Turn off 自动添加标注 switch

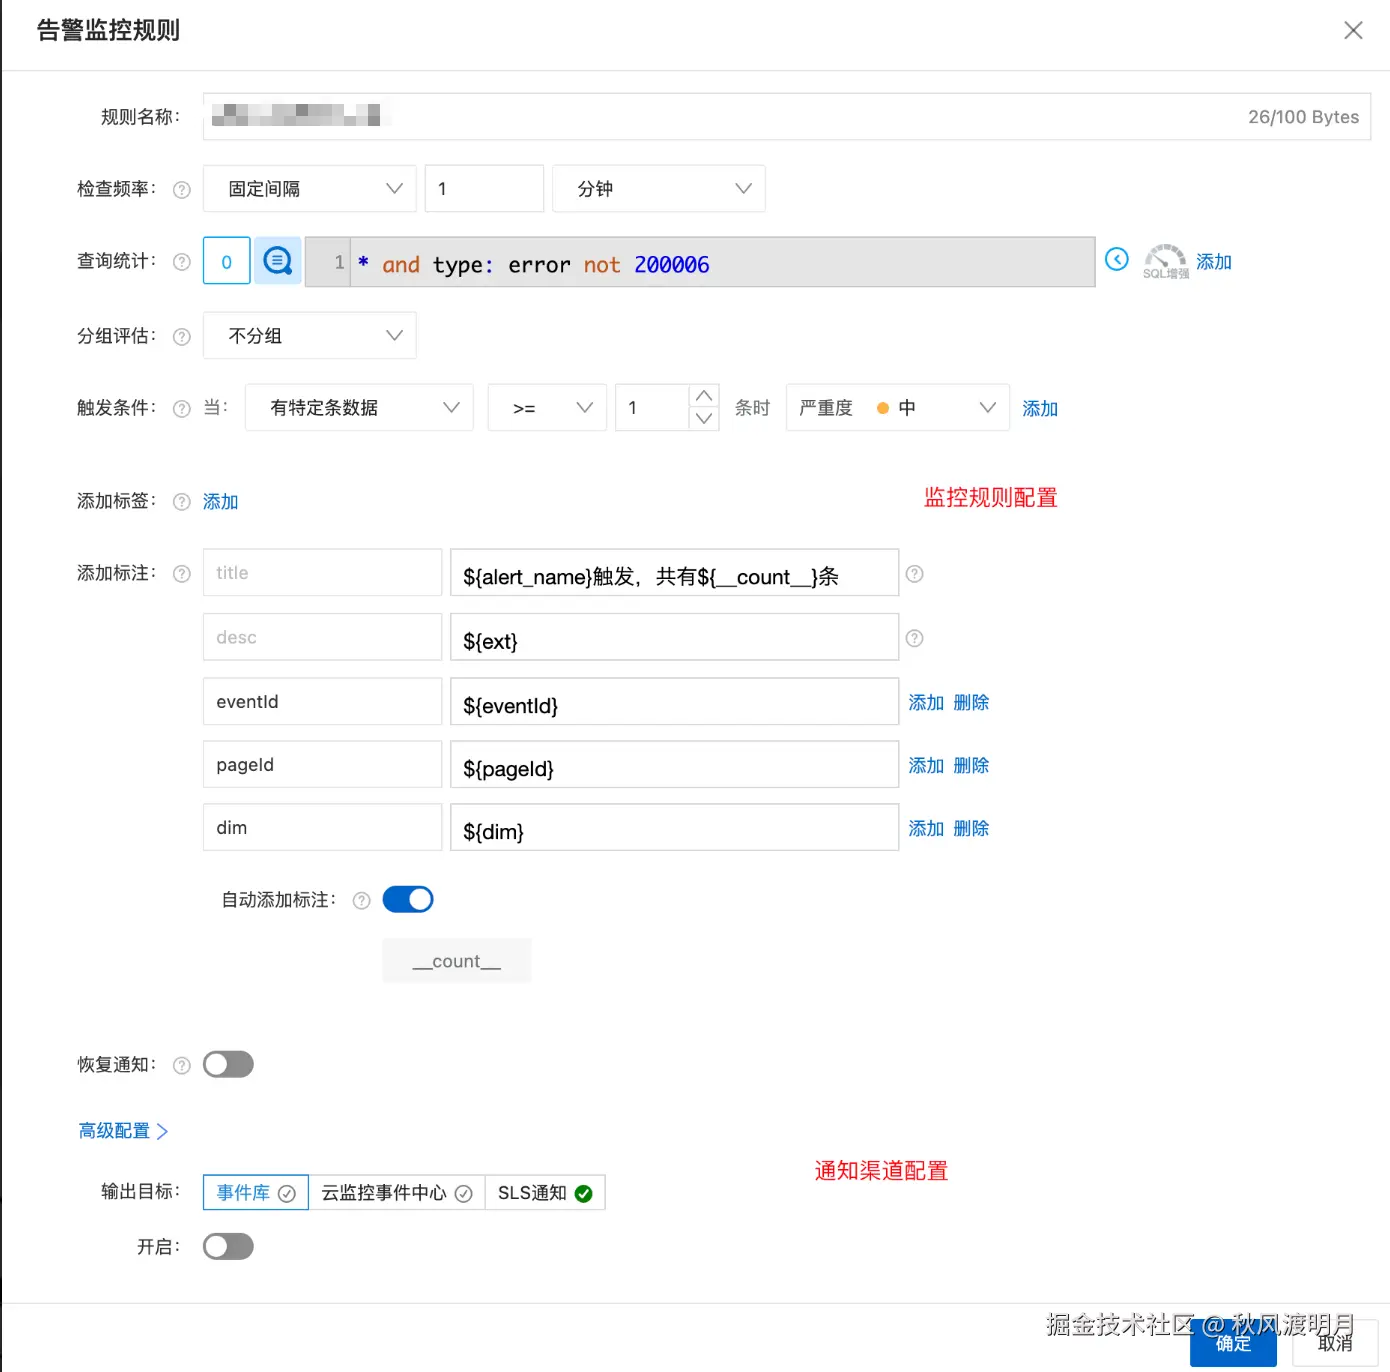click(x=408, y=900)
